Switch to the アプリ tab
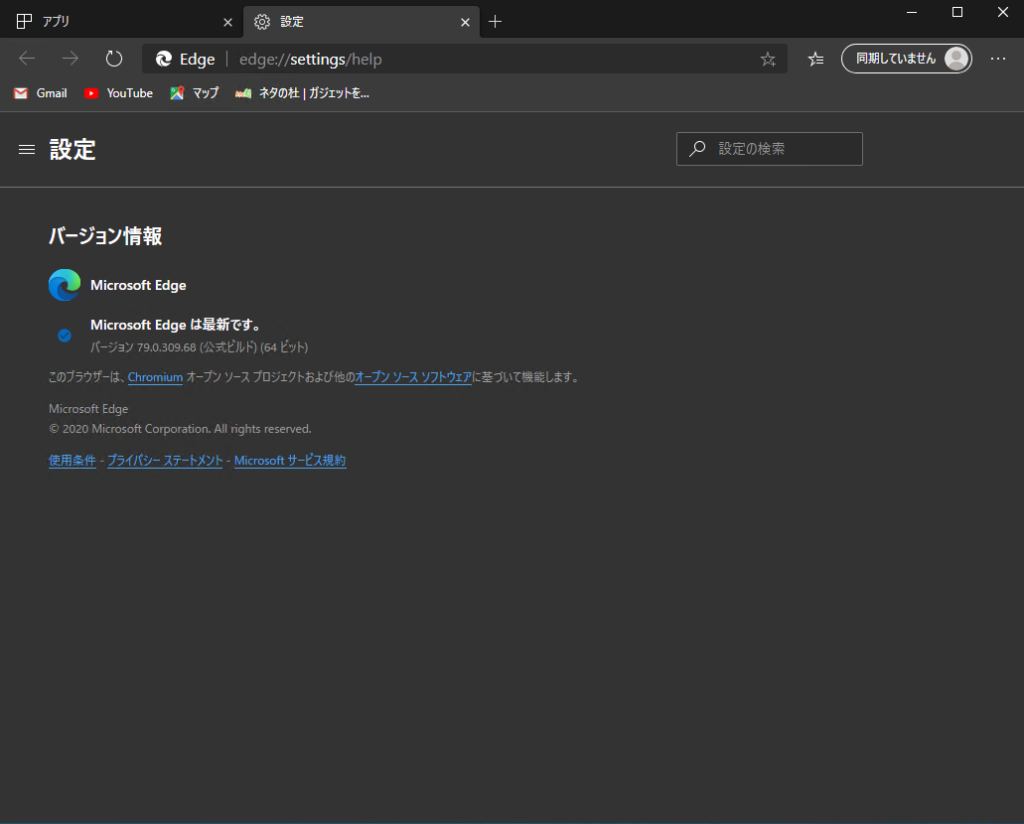 pyautogui.click(x=122, y=22)
